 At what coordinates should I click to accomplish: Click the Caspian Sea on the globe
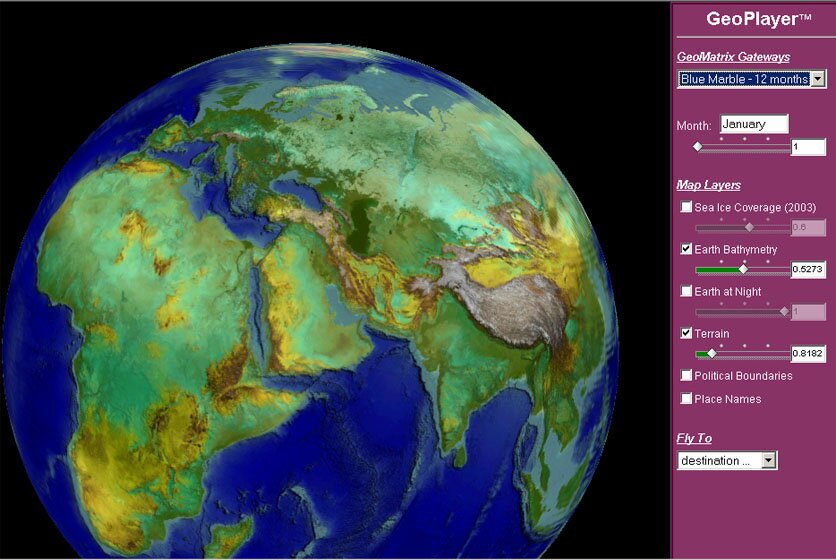click(363, 224)
